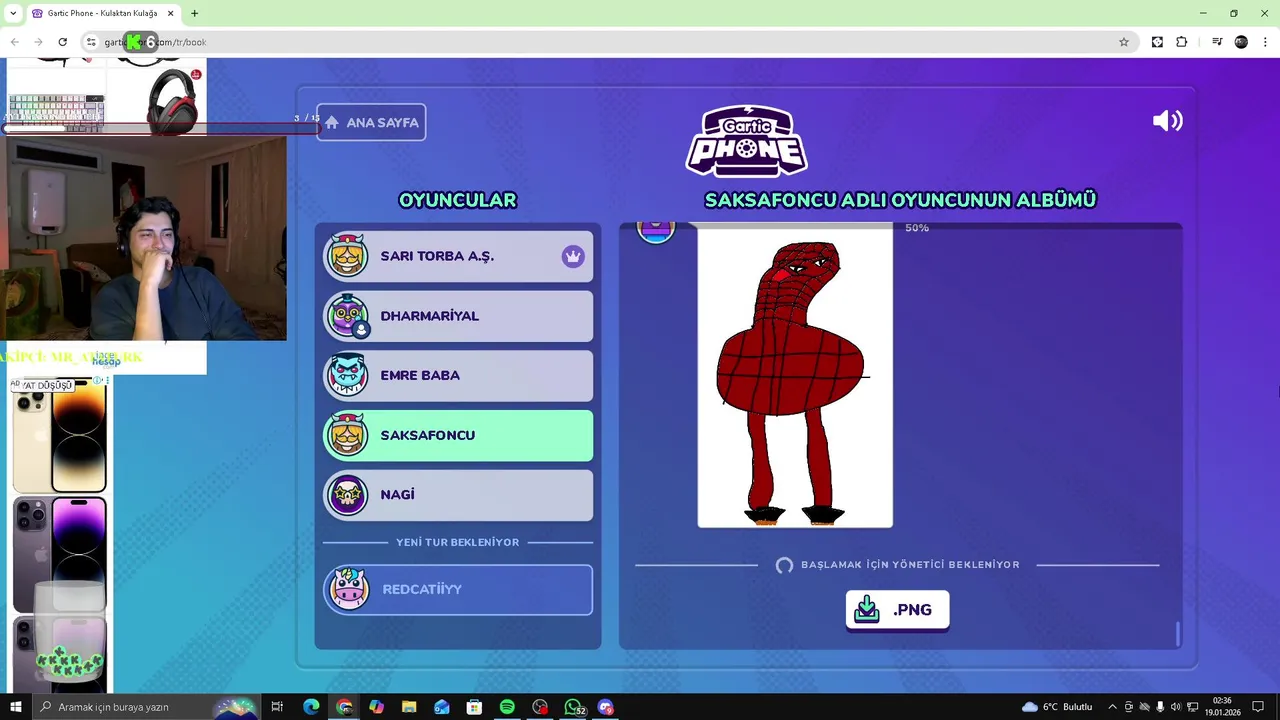Click EMRE BABA's blue monster avatar
Image resolution: width=1280 pixels, height=720 pixels.
[348, 375]
